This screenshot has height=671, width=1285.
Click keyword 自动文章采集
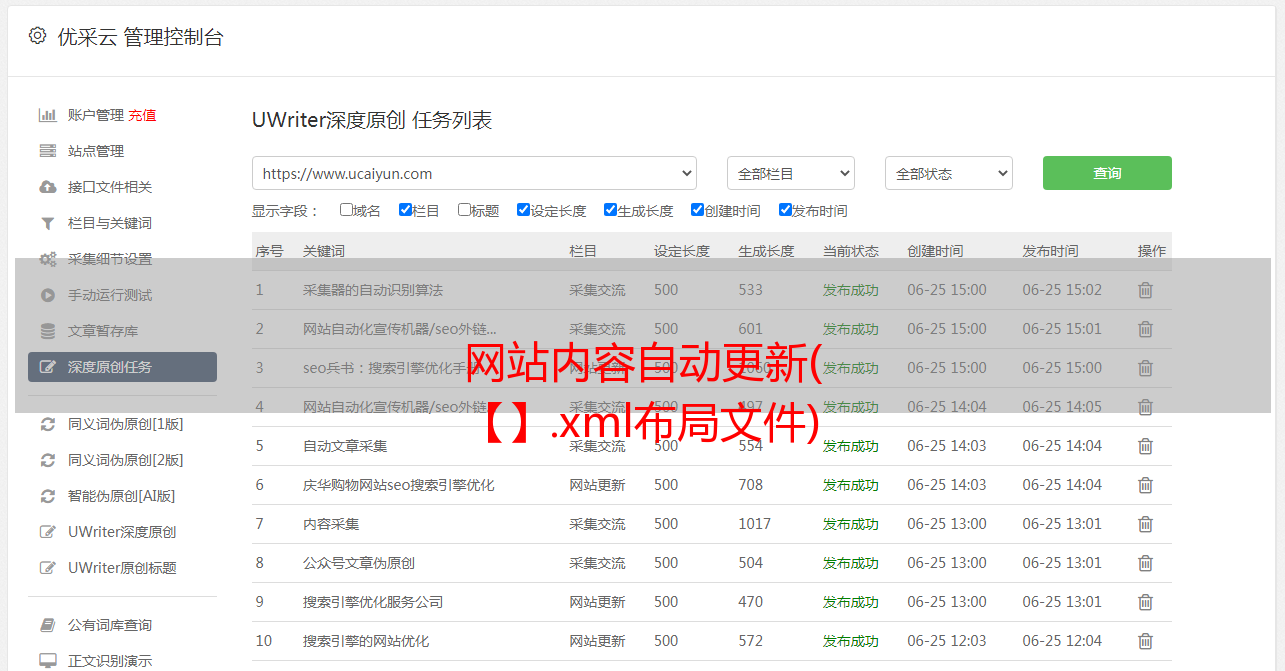click(345, 446)
